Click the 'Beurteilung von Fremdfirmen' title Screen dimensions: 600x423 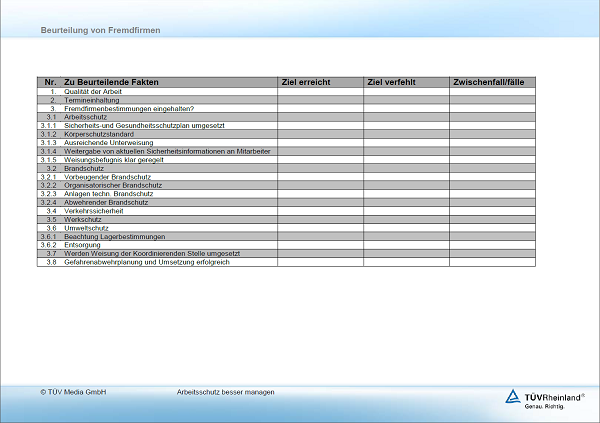coord(100,31)
